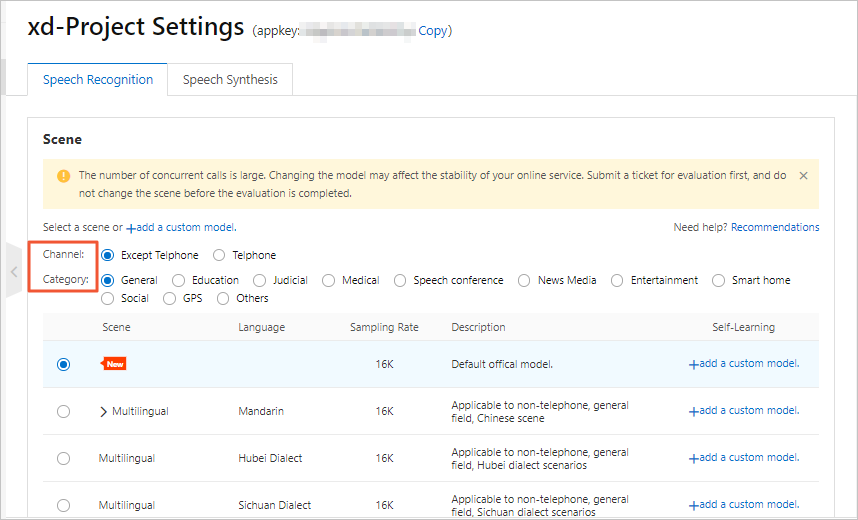Select the Mandarin scene radio button
The image size is (858, 520).
pyautogui.click(x=63, y=412)
